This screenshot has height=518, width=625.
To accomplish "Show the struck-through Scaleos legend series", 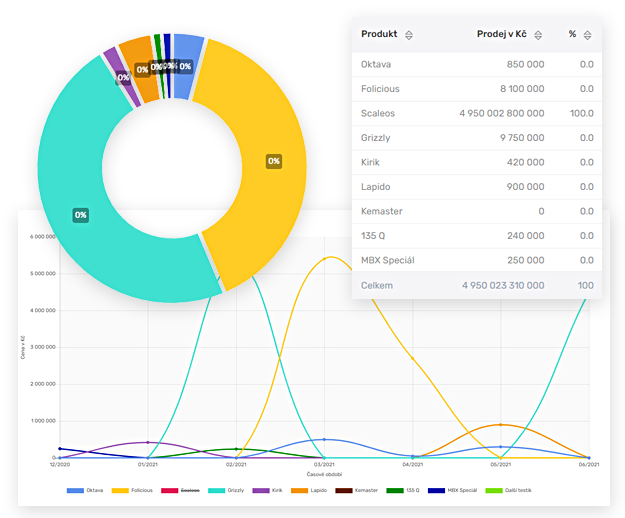I will (180, 490).
